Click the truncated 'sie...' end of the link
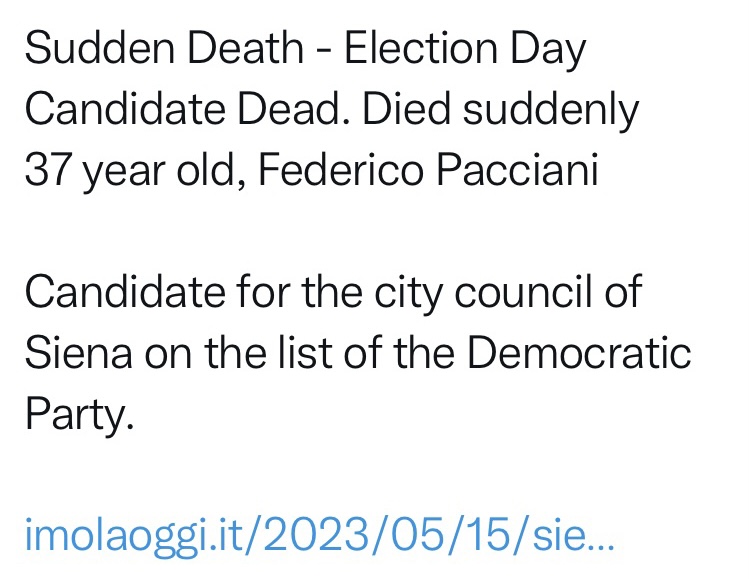The image size is (750, 579). click(x=573, y=534)
